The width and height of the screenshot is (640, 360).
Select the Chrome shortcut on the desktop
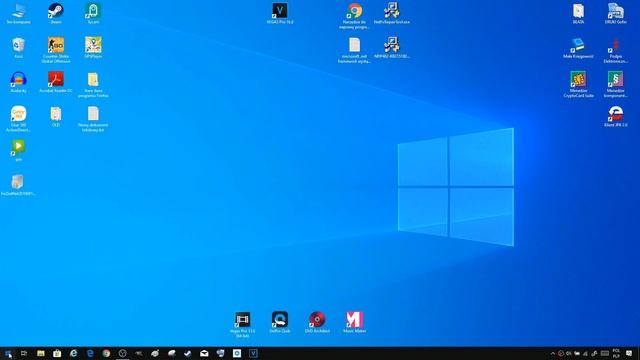point(354,16)
